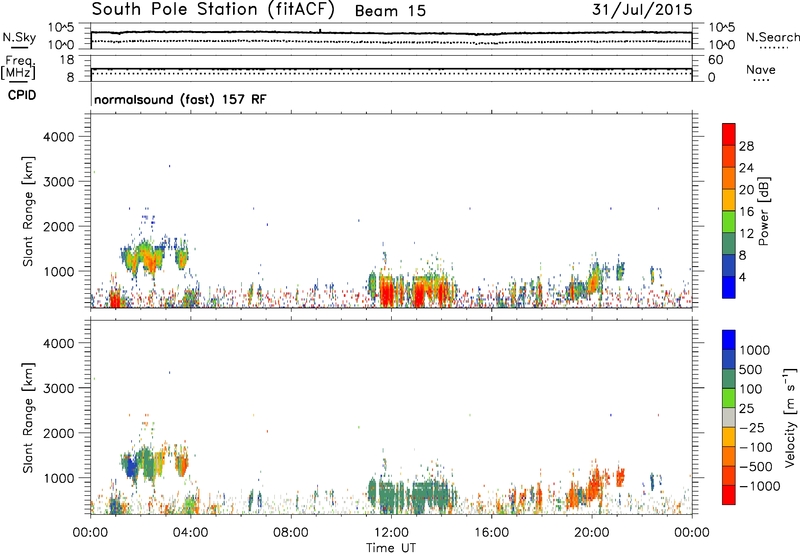Click the strong red echo near 13:00 in power plot

click(x=419, y=293)
